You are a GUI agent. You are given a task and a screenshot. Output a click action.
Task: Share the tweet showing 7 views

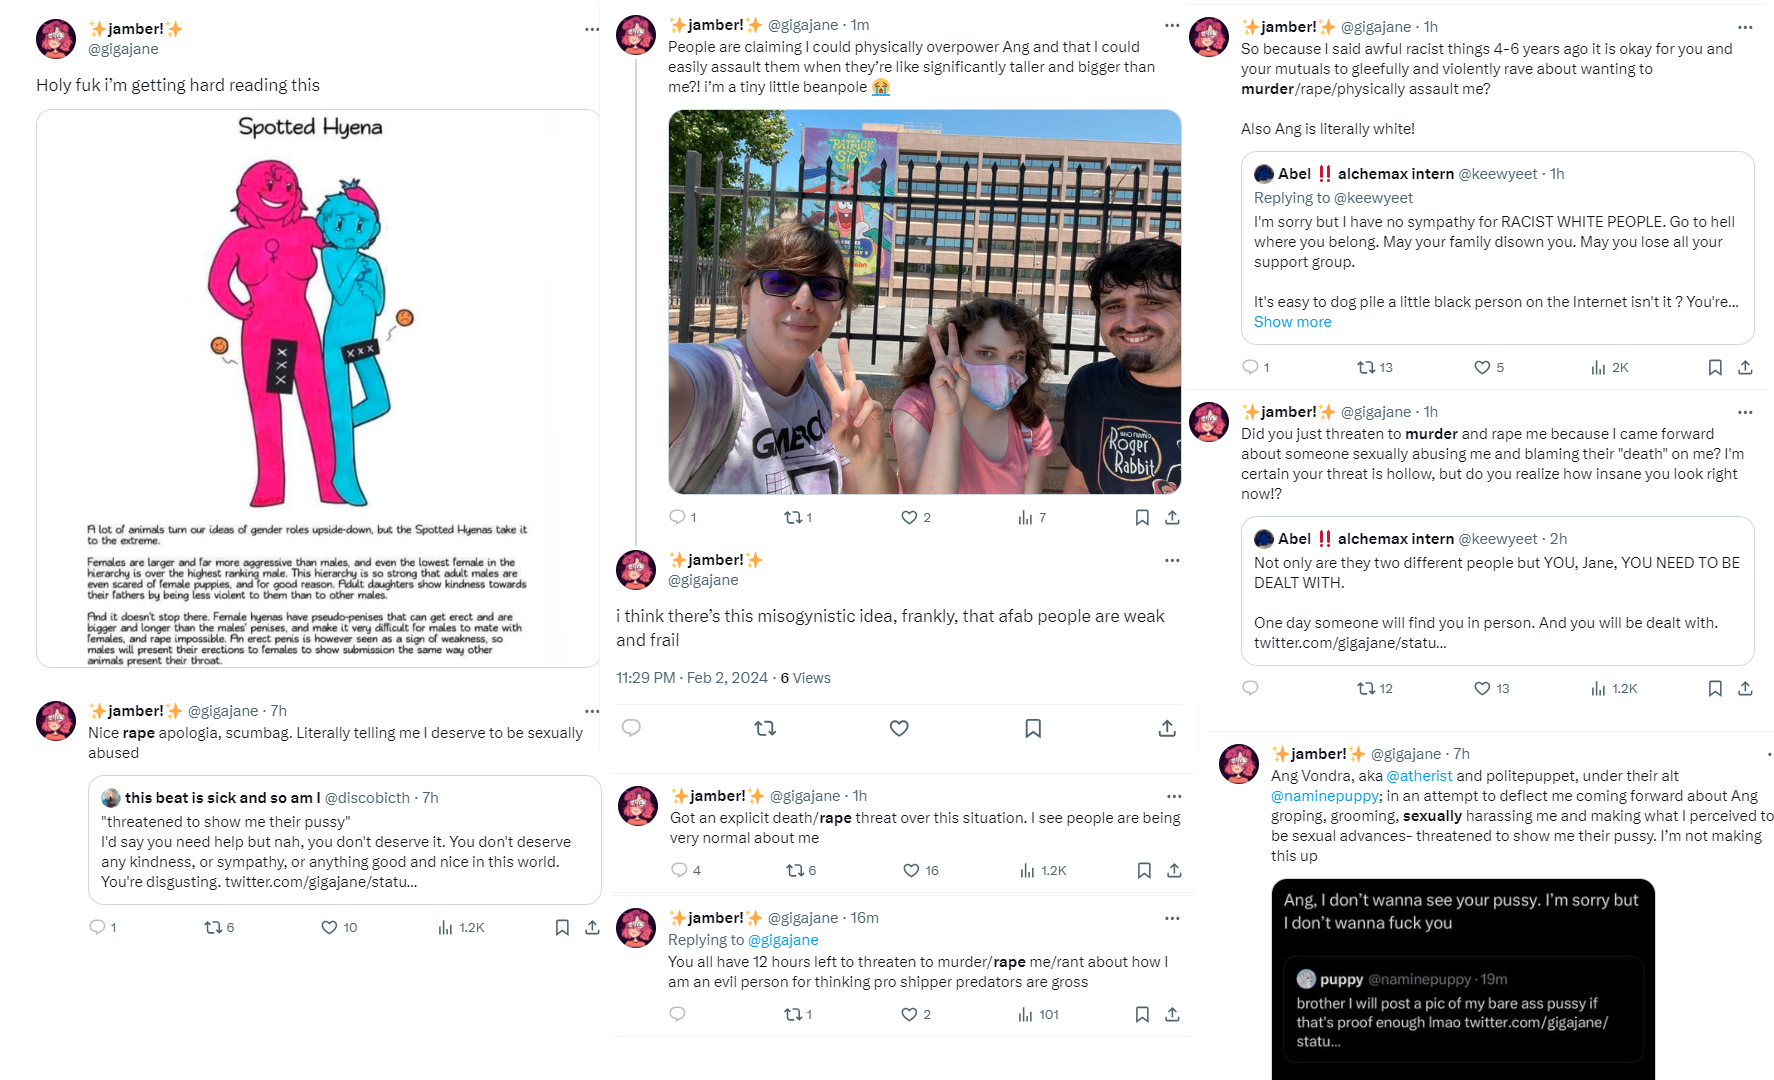[1173, 517]
